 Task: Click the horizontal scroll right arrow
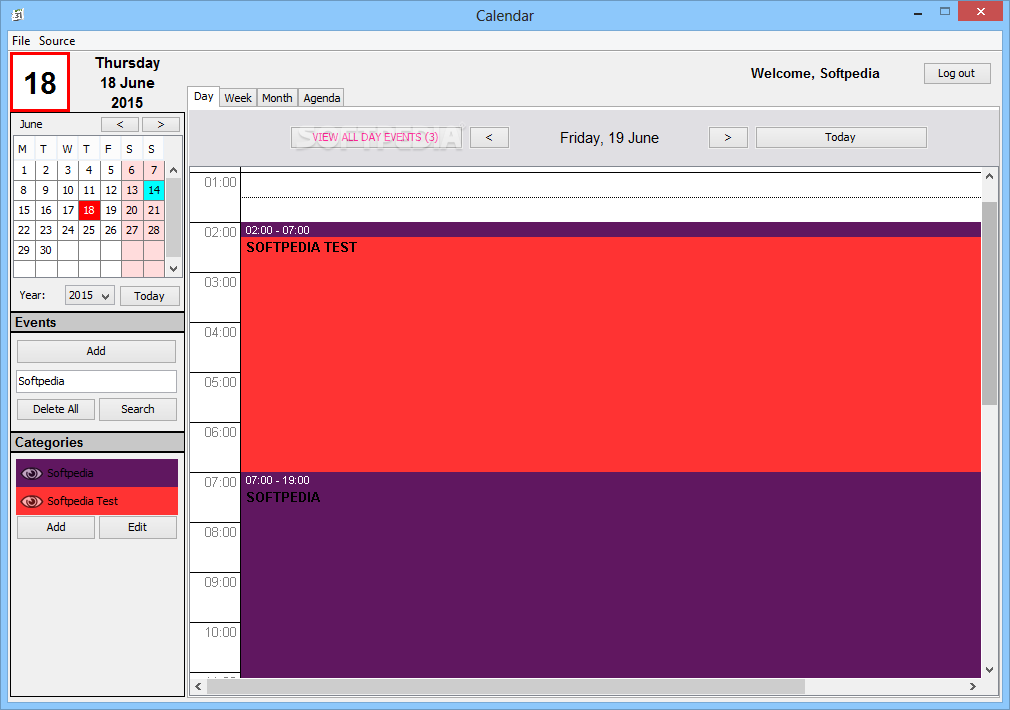973,687
